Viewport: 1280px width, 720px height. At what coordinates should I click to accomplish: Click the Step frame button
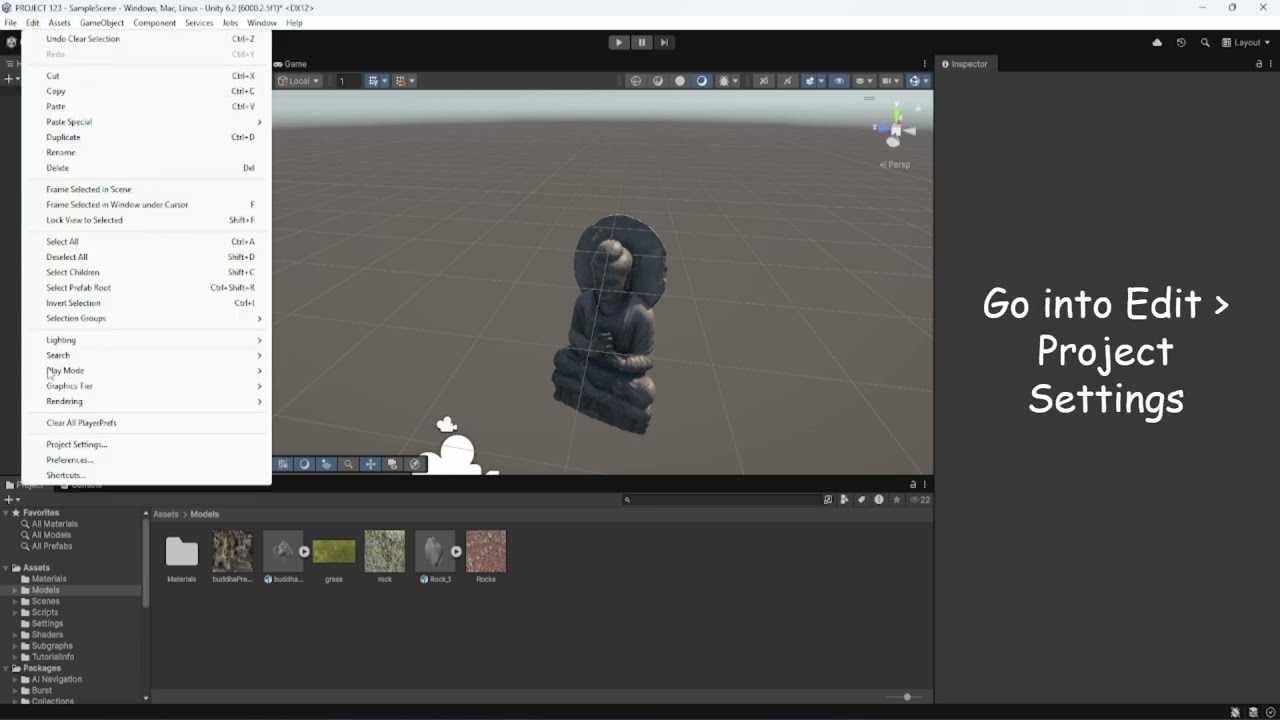click(664, 42)
